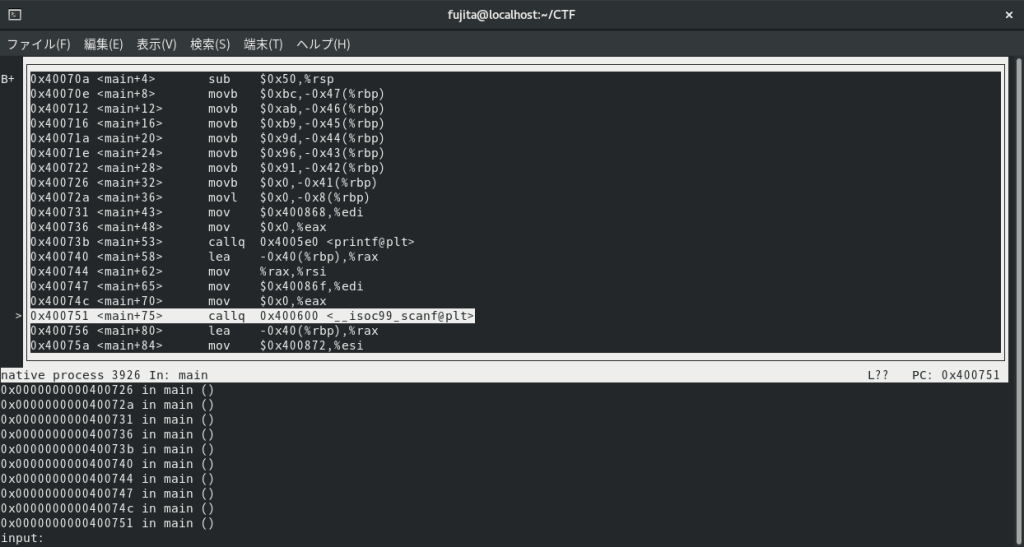Open the ヘルプ(H) menu
1024x547 pixels.
click(323, 44)
